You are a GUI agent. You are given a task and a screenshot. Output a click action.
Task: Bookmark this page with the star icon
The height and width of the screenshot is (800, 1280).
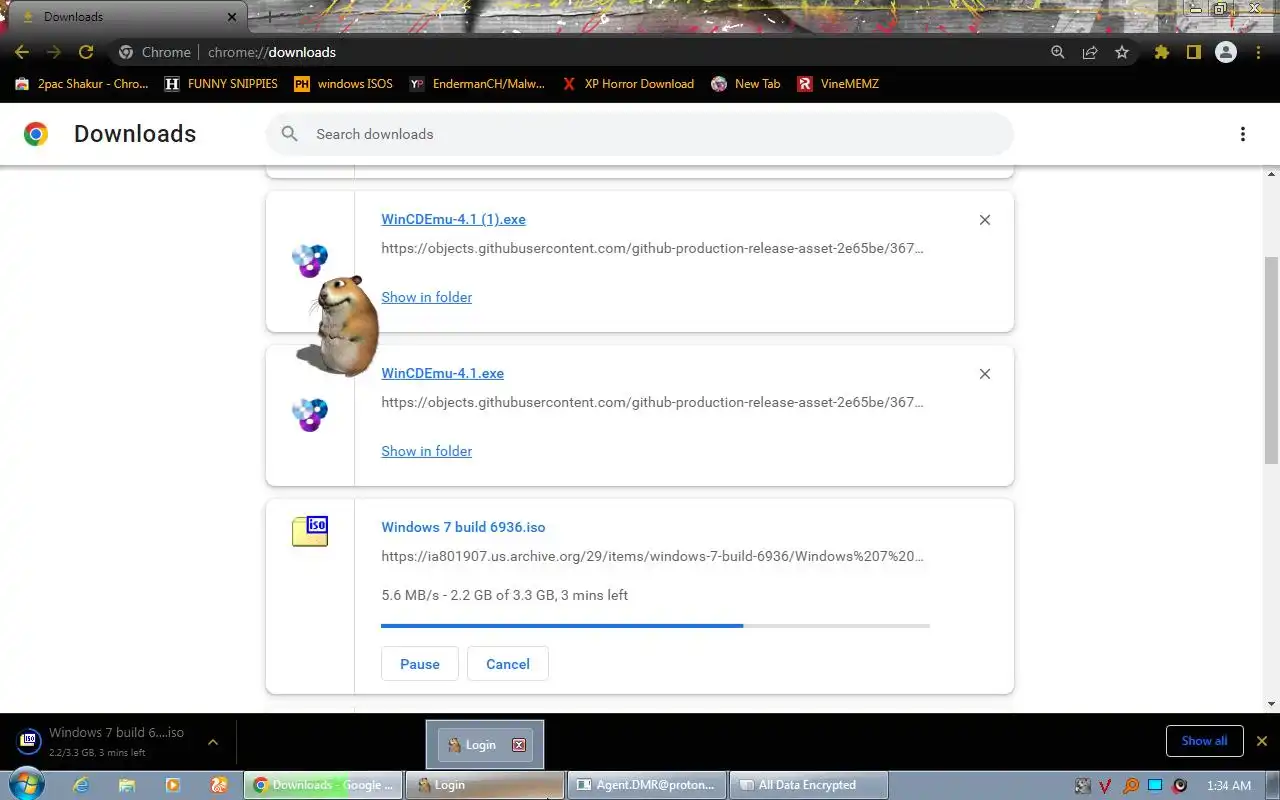click(1122, 52)
